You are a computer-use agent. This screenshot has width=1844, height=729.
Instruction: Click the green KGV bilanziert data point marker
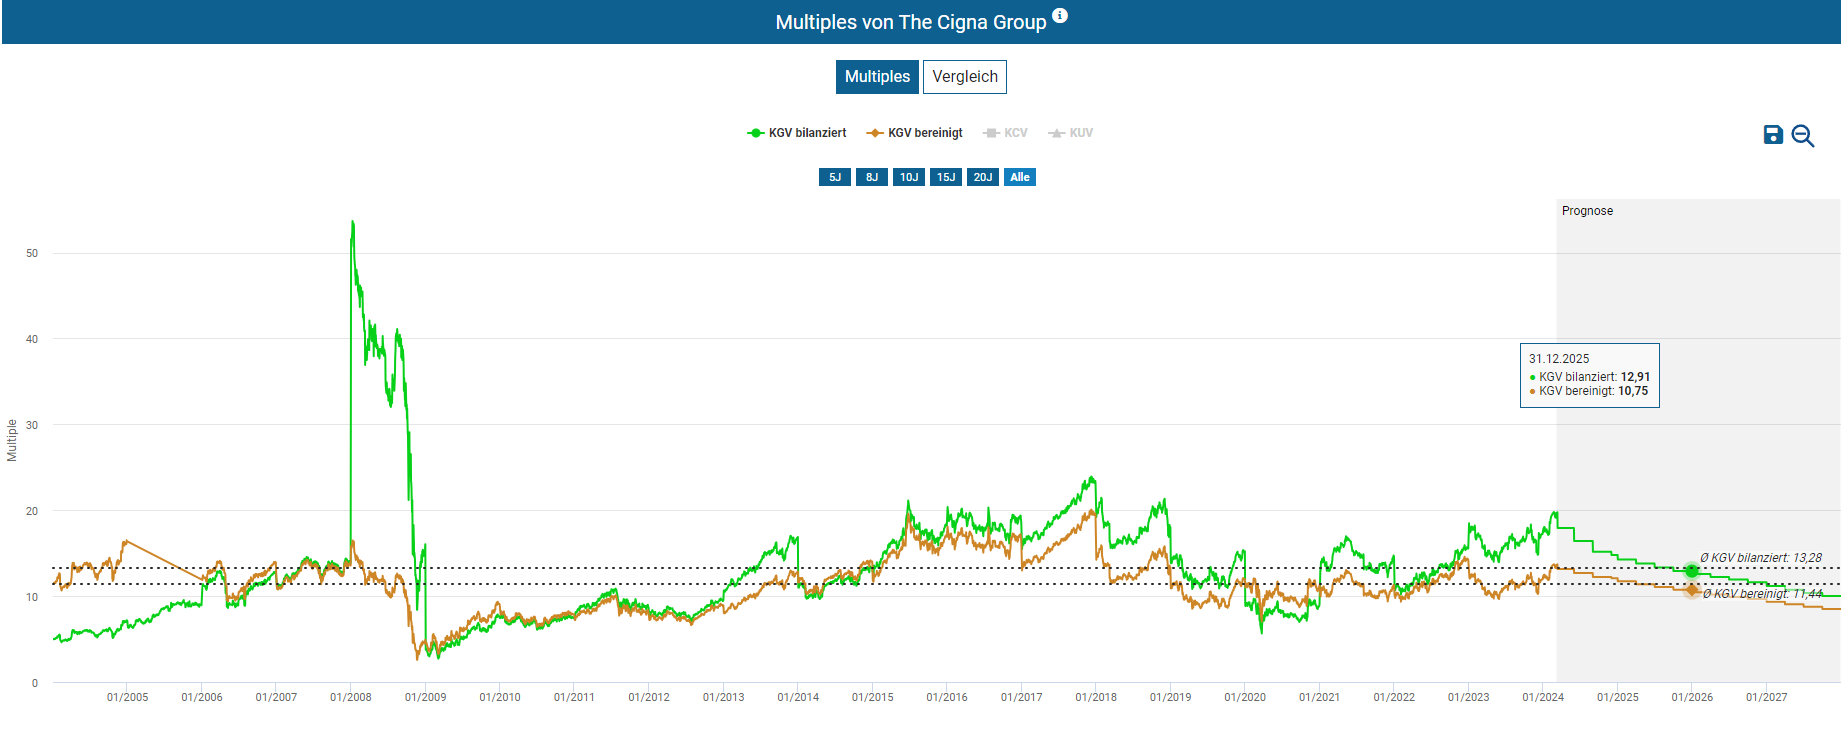(x=1692, y=571)
